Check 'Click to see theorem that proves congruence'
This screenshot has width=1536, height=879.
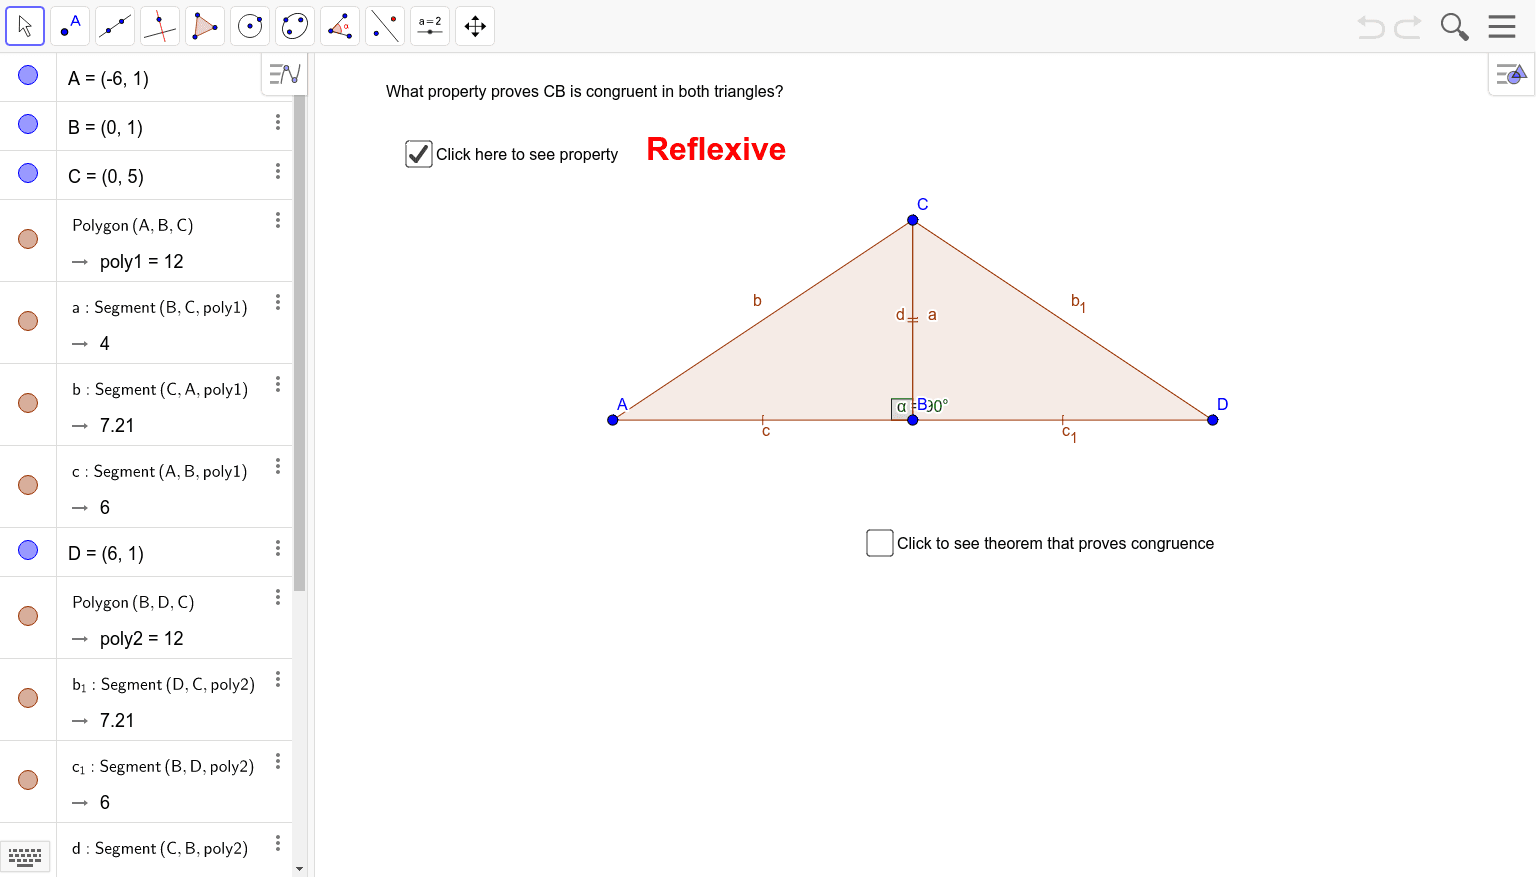pos(879,542)
